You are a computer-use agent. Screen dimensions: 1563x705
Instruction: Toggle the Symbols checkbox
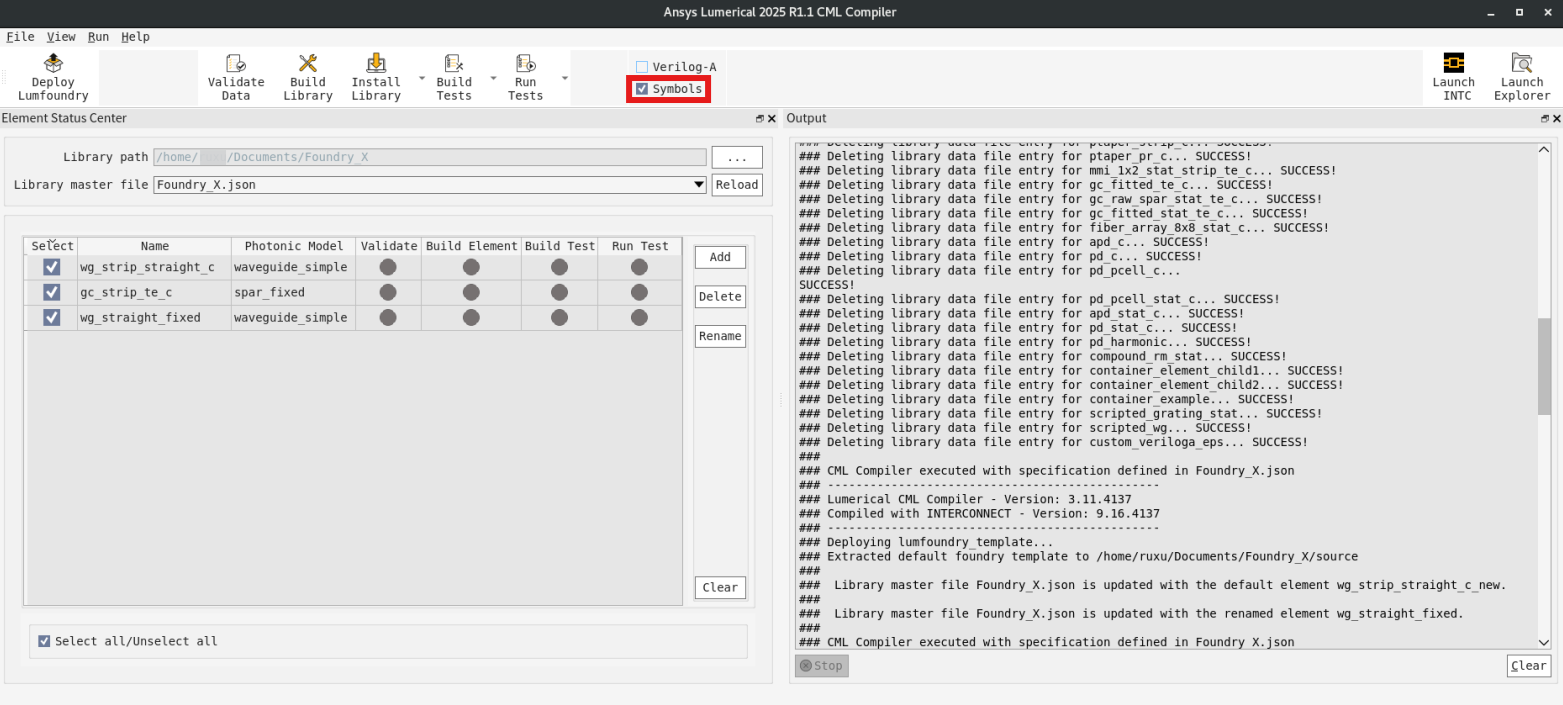point(642,89)
